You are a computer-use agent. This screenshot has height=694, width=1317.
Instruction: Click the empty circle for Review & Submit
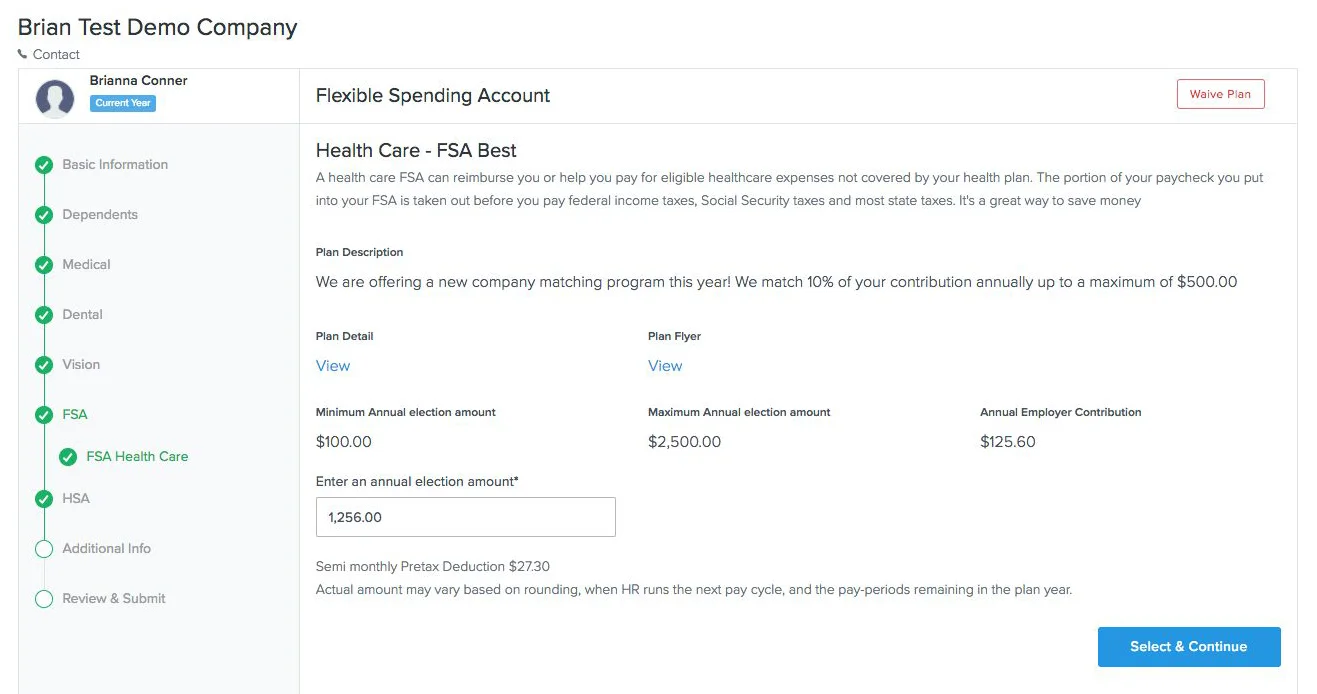coord(44,599)
